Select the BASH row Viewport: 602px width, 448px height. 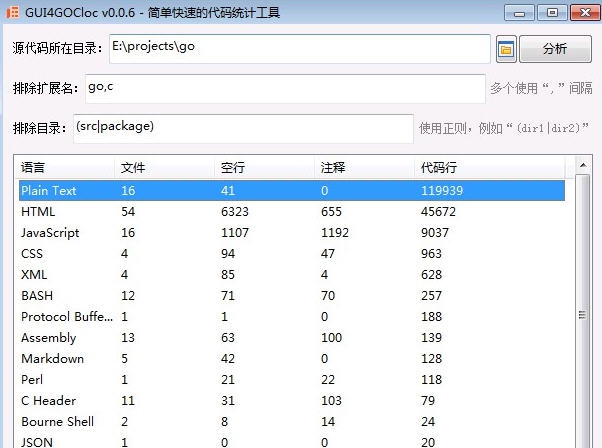point(292,296)
